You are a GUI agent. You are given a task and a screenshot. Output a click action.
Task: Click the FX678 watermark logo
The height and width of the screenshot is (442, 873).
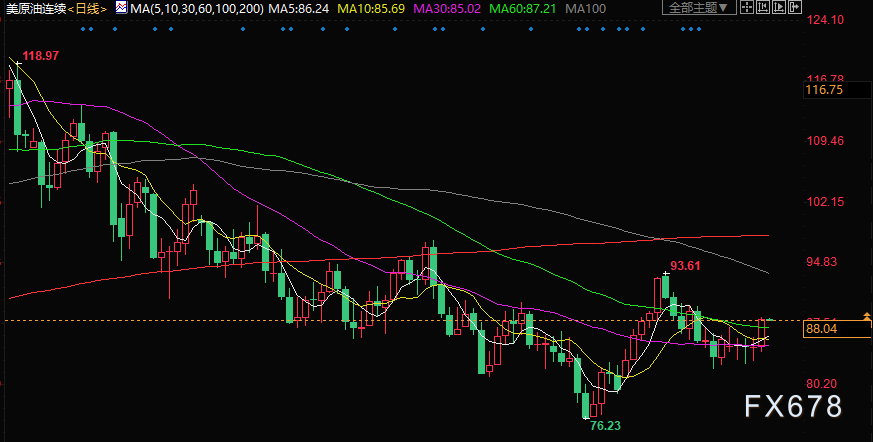coord(793,406)
